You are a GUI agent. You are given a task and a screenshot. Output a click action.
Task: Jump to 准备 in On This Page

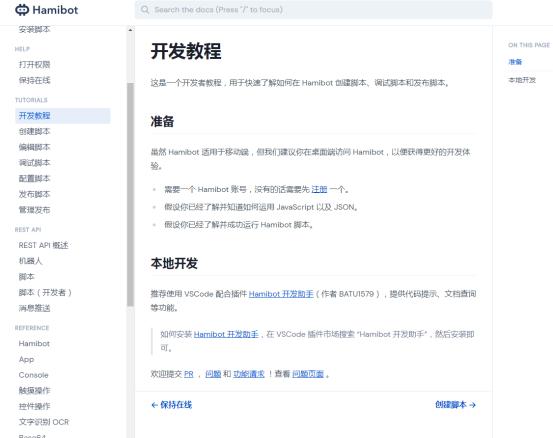click(x=515, y=62)
